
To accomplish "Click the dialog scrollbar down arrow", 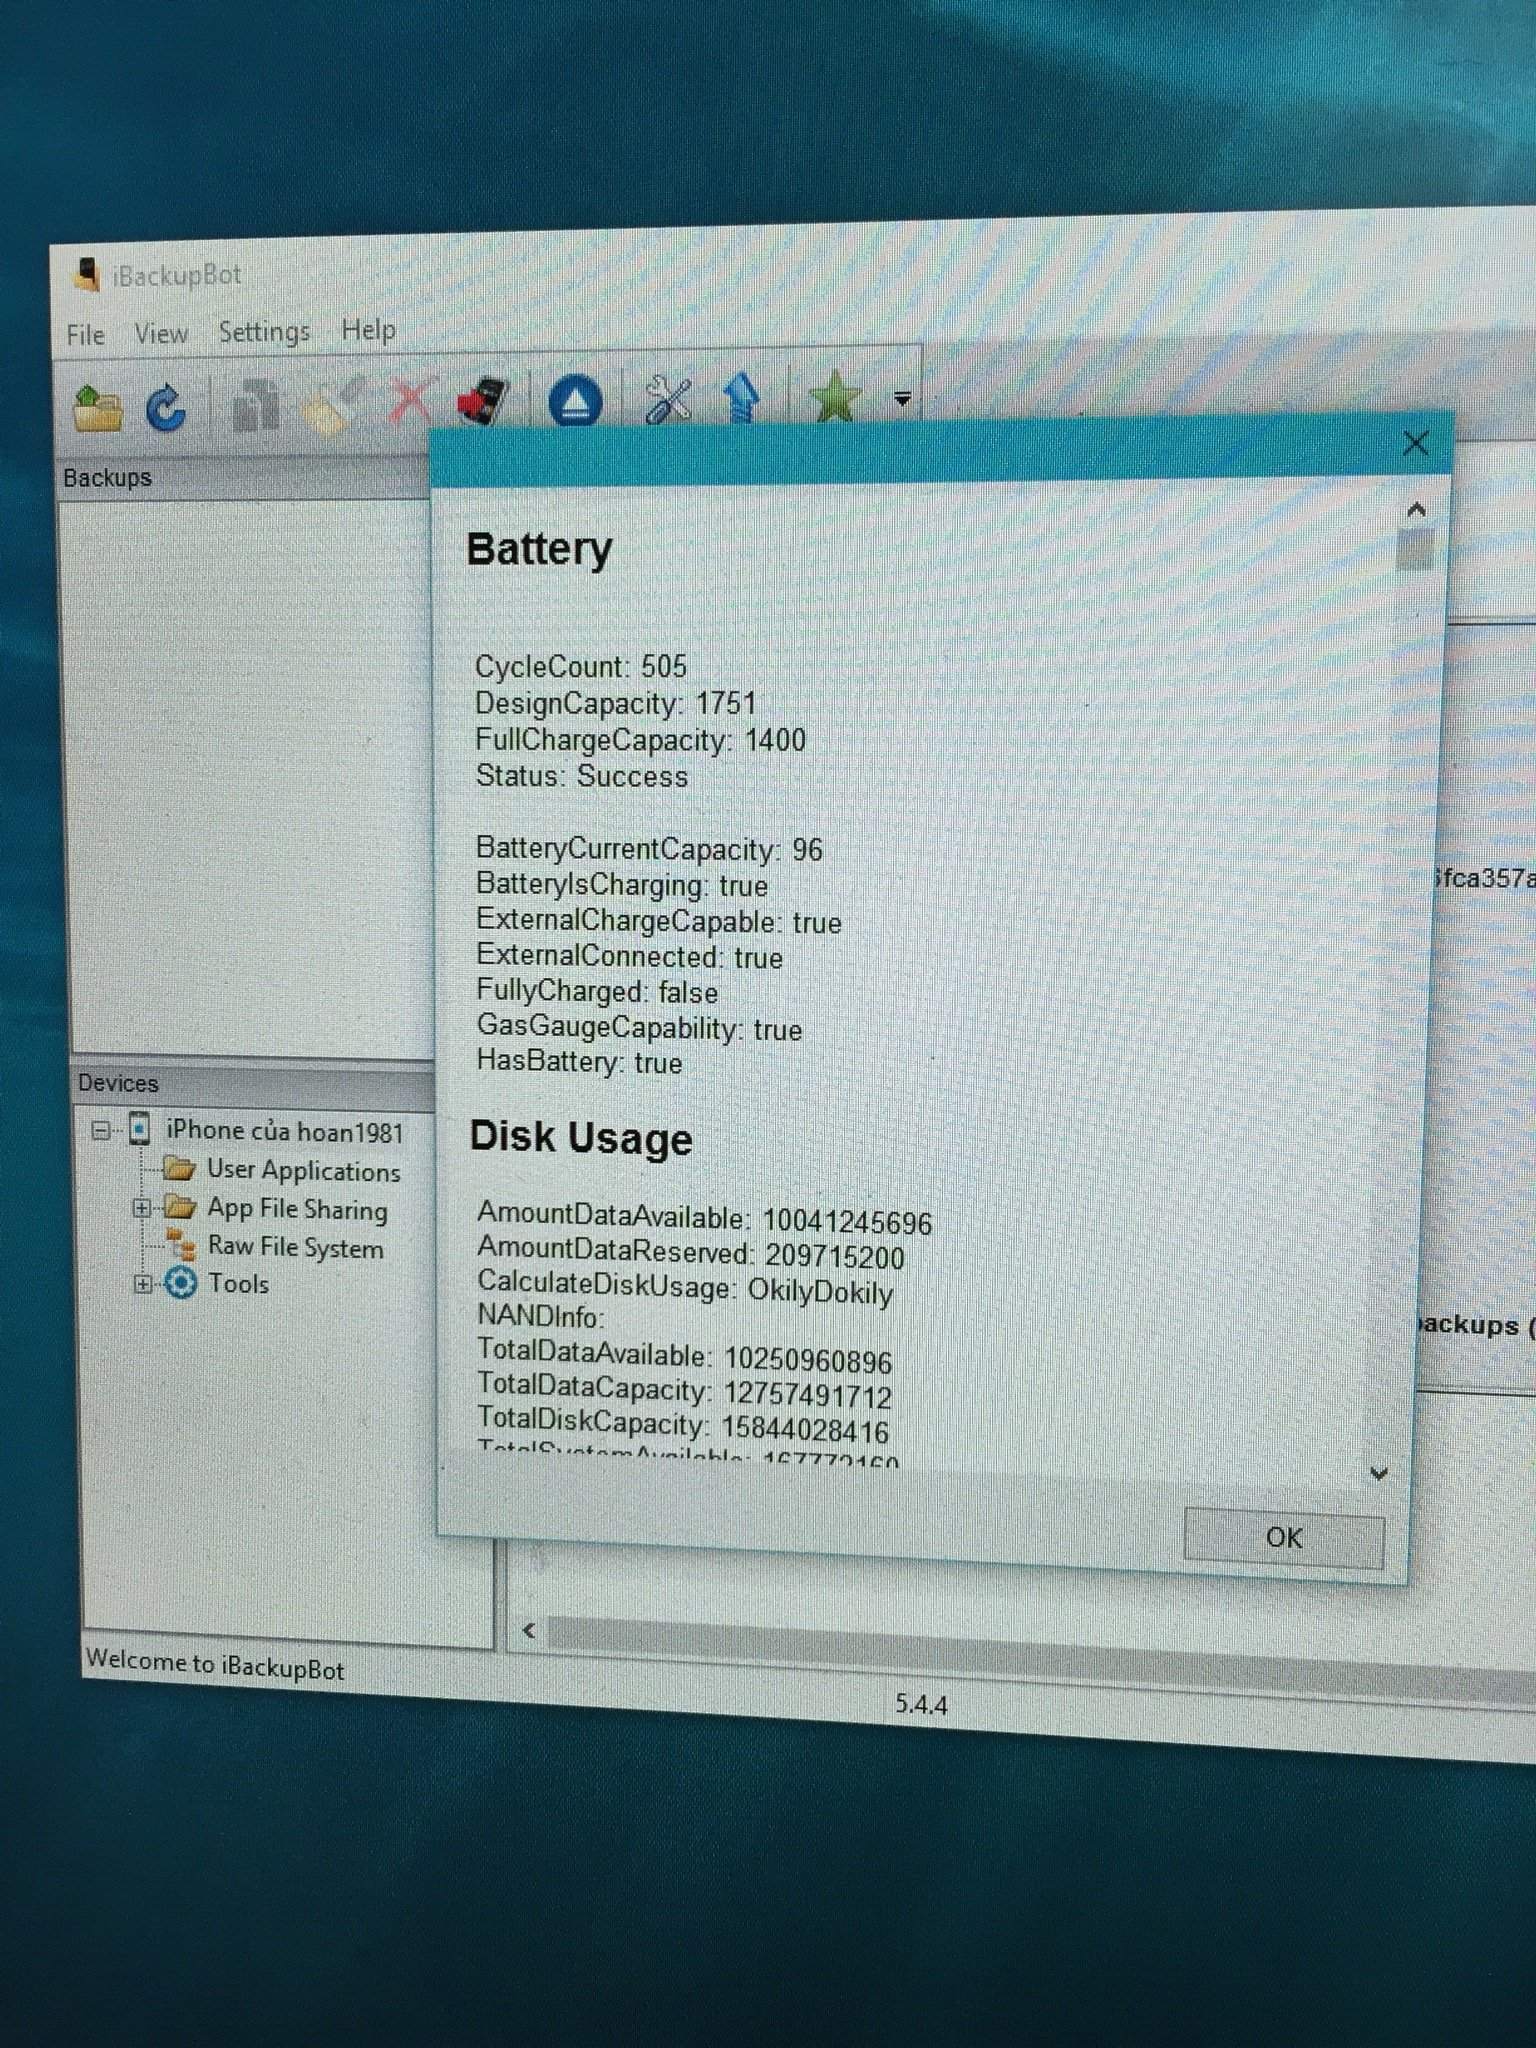I will click(x=1379, y=1473).
